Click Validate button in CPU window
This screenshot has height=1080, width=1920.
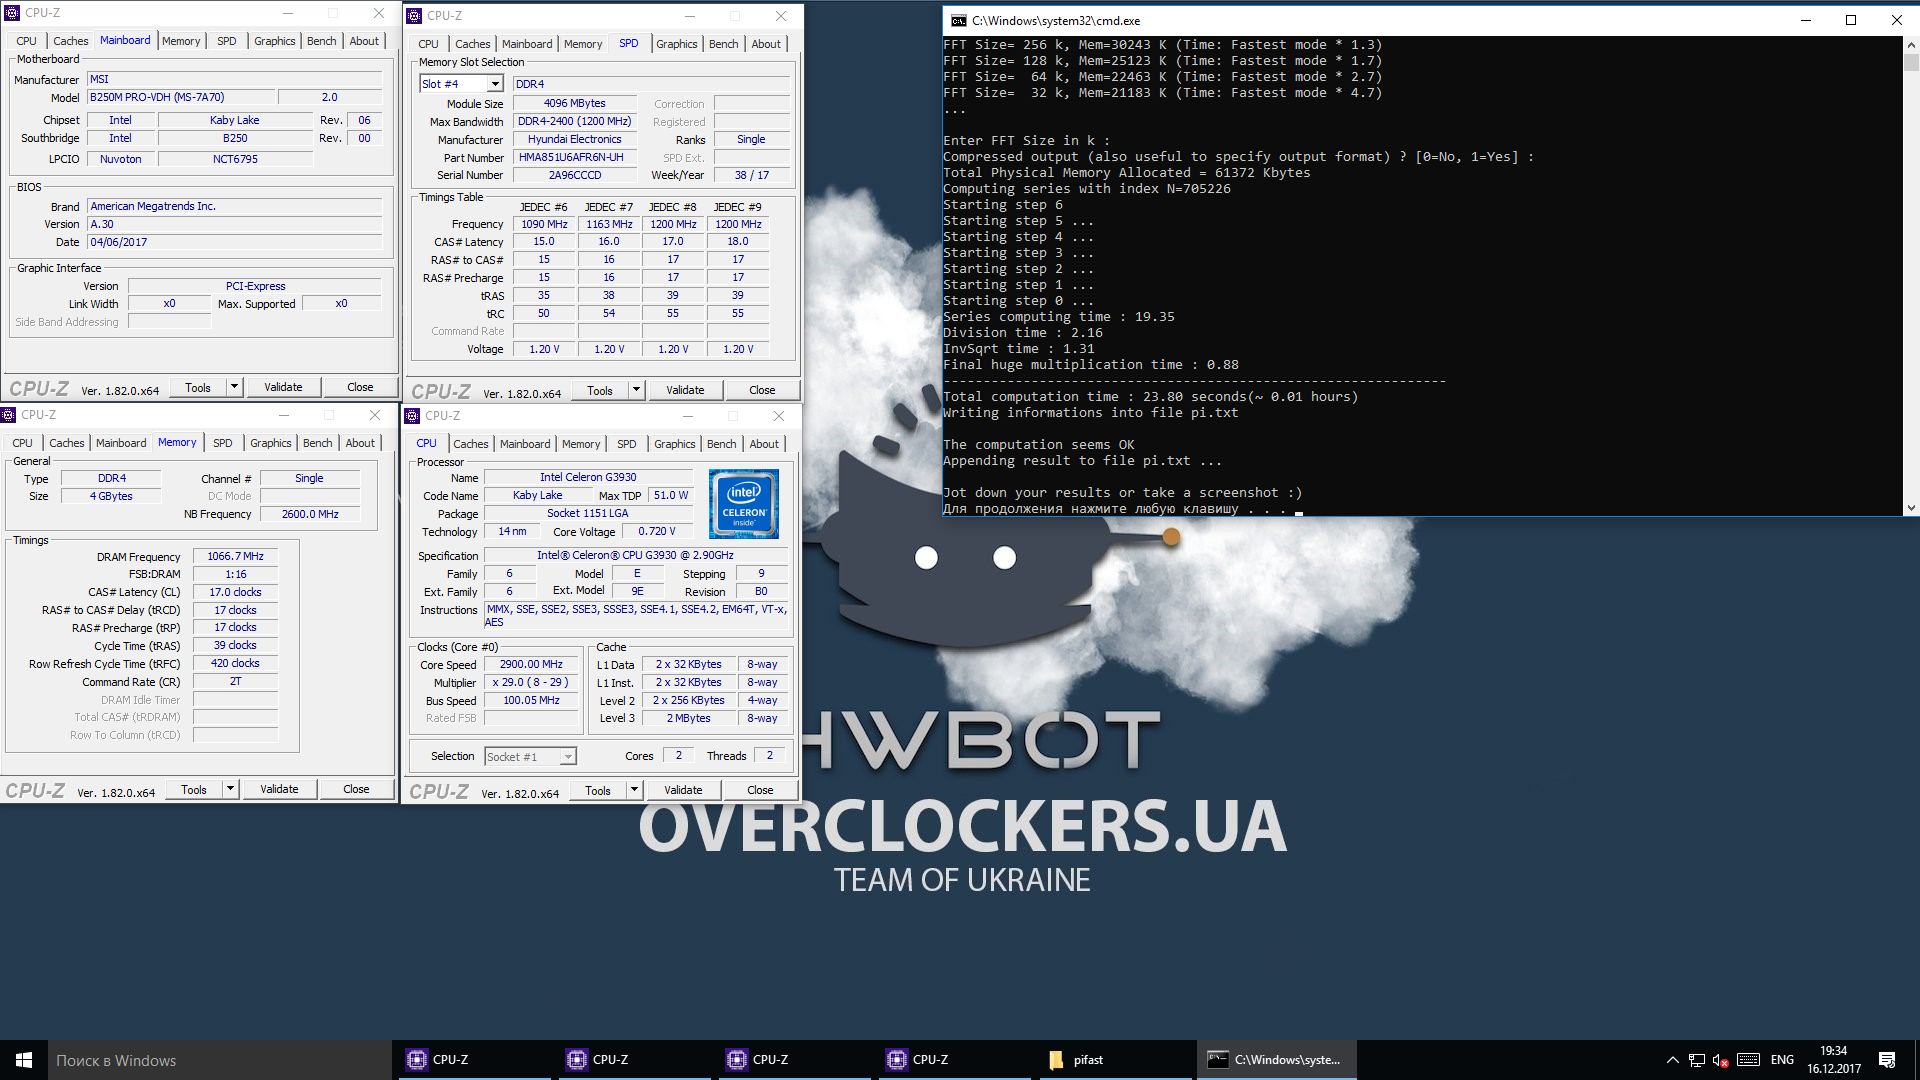[x=683, y=790]
